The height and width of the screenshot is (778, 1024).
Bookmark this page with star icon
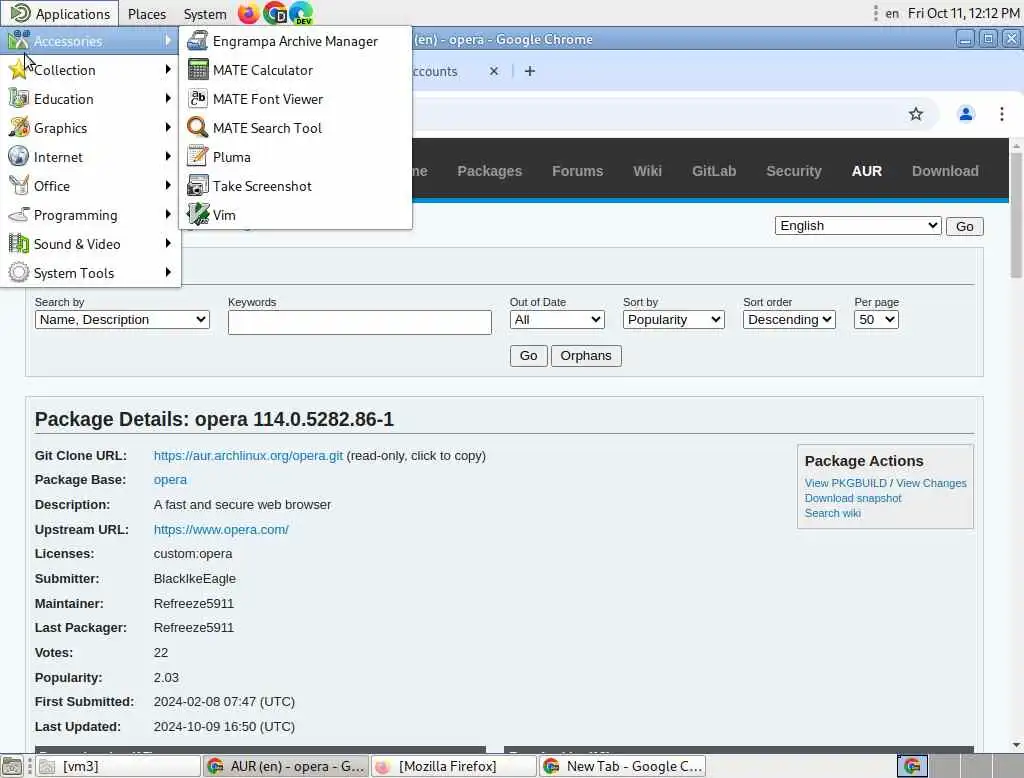pyautogui.click(x=916, y=114)
